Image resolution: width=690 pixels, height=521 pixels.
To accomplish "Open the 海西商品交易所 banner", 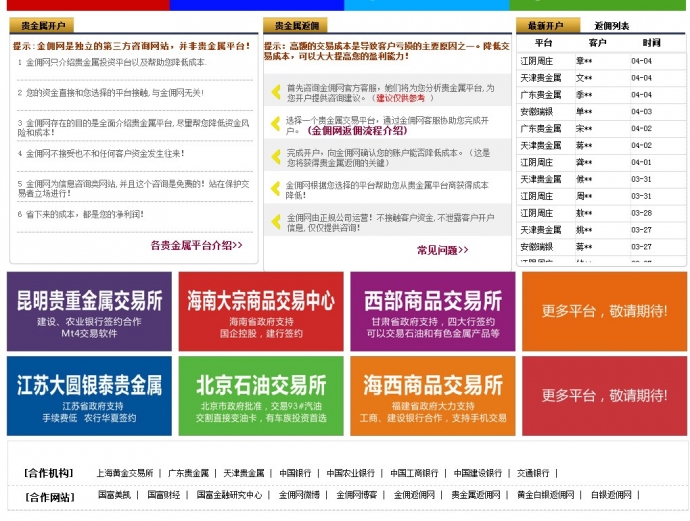I will tap(433, 396).
